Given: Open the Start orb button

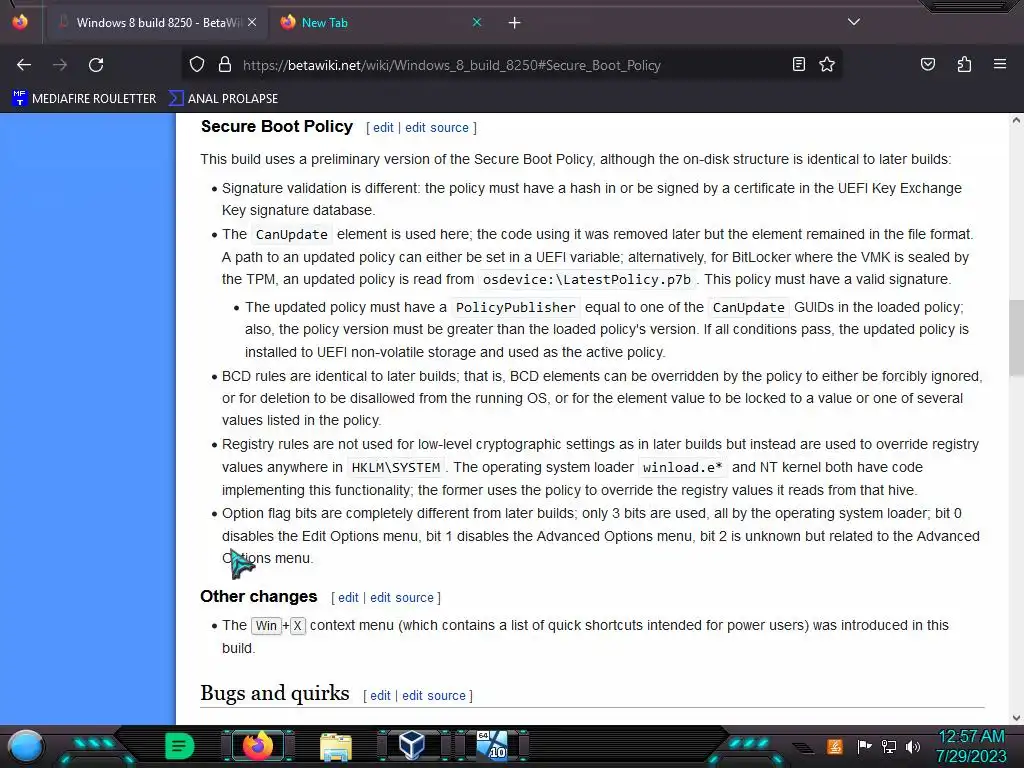Looking at the screenshot, I should 26,746.
